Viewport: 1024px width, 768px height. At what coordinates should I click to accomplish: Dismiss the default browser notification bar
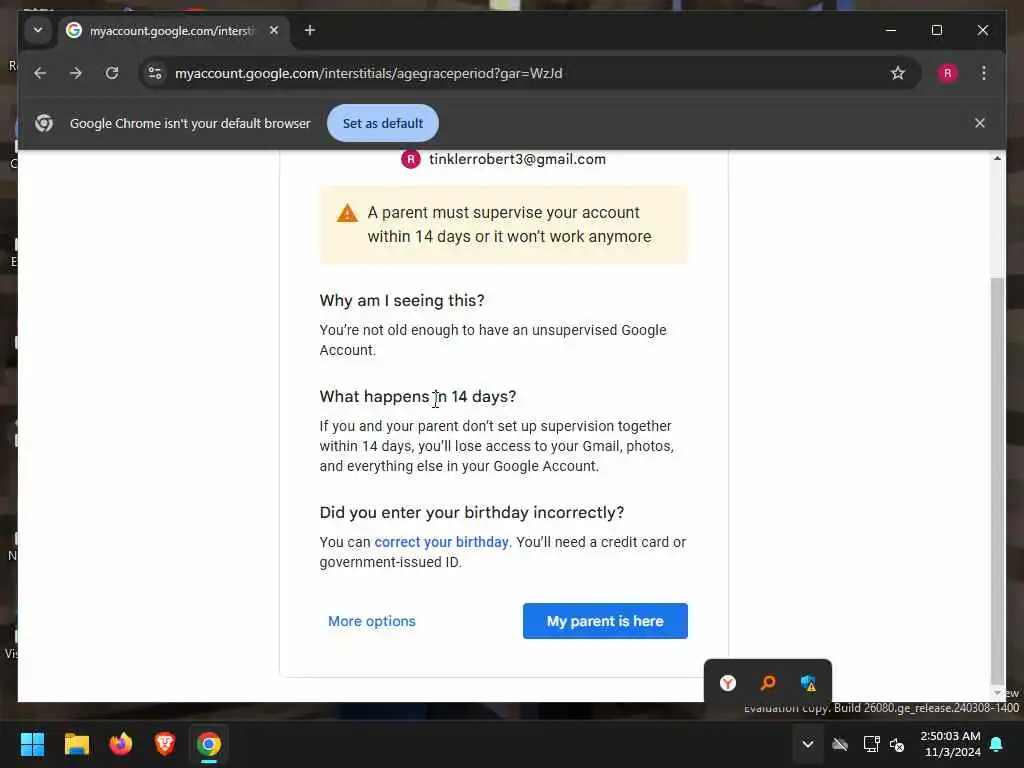pos(979,123)
